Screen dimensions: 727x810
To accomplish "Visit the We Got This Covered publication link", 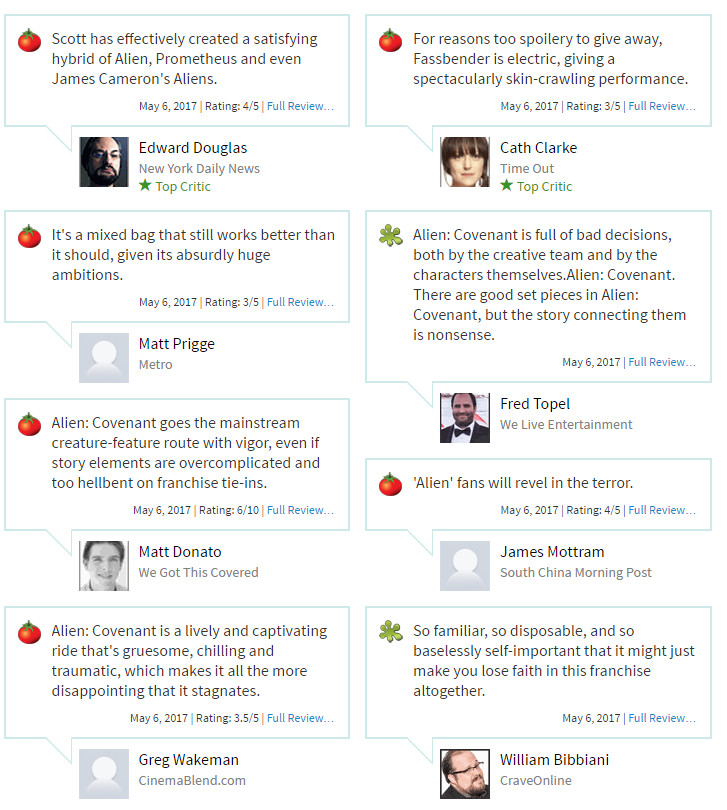I will [198, 573].
